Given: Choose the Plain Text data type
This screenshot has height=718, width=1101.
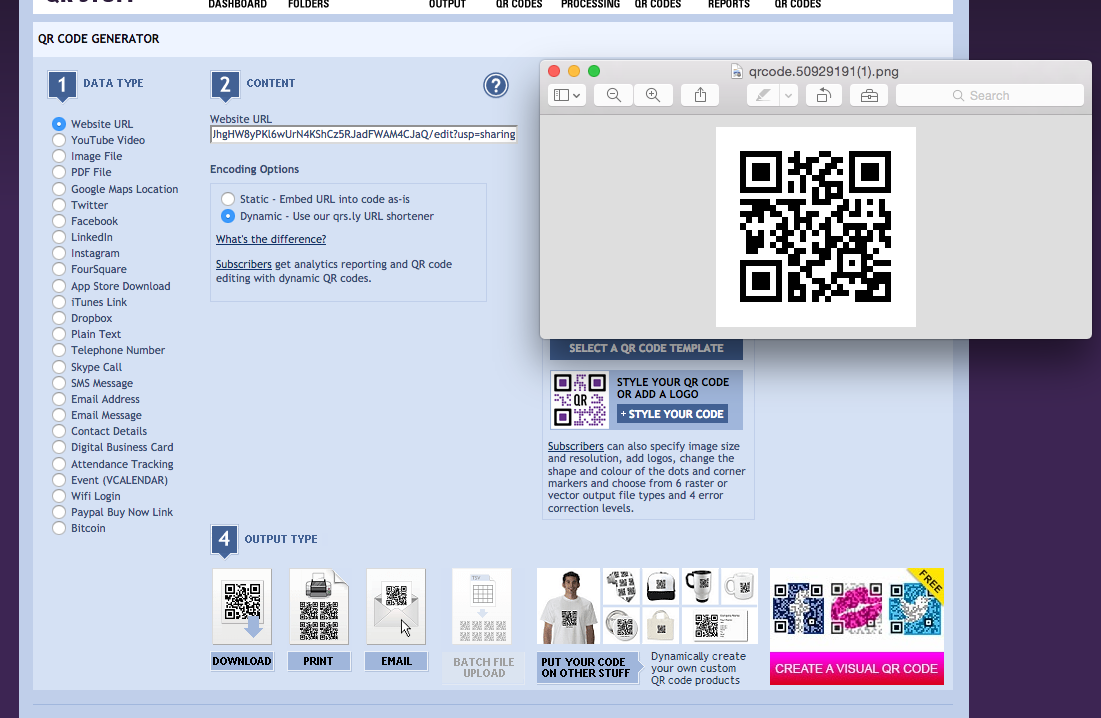Looking at the screenshot, I should 58,334.
